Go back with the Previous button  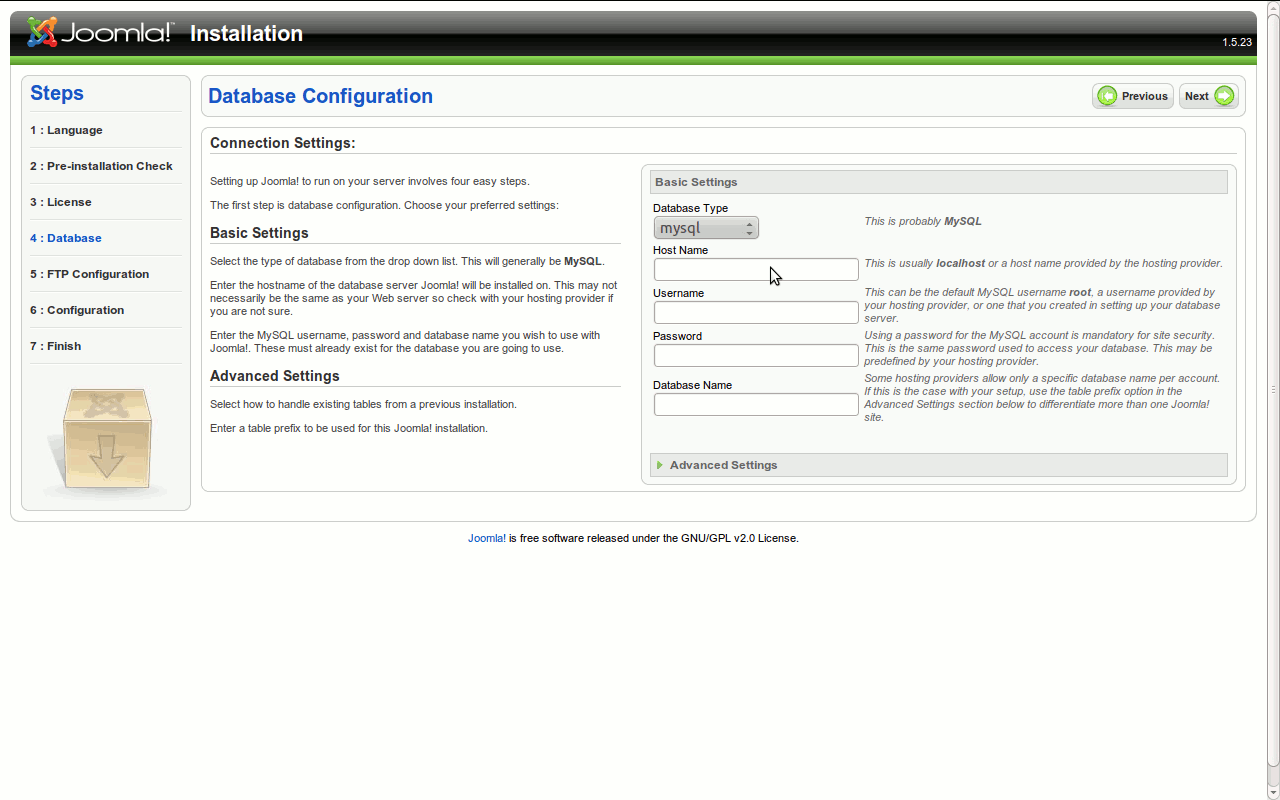(x=1133, y=96)
